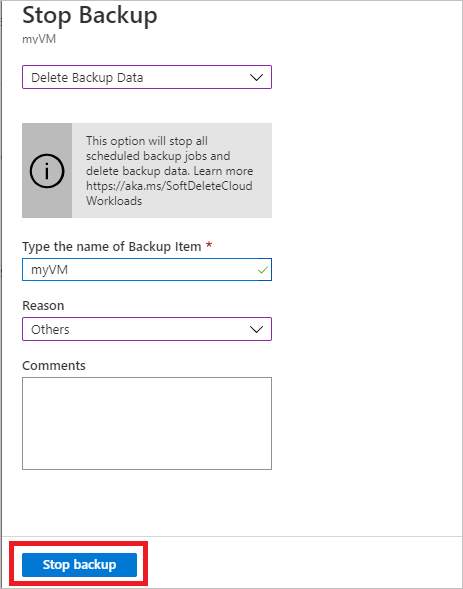Click the info circle icon
Screen dimensions: 463x589
[47, 171]
